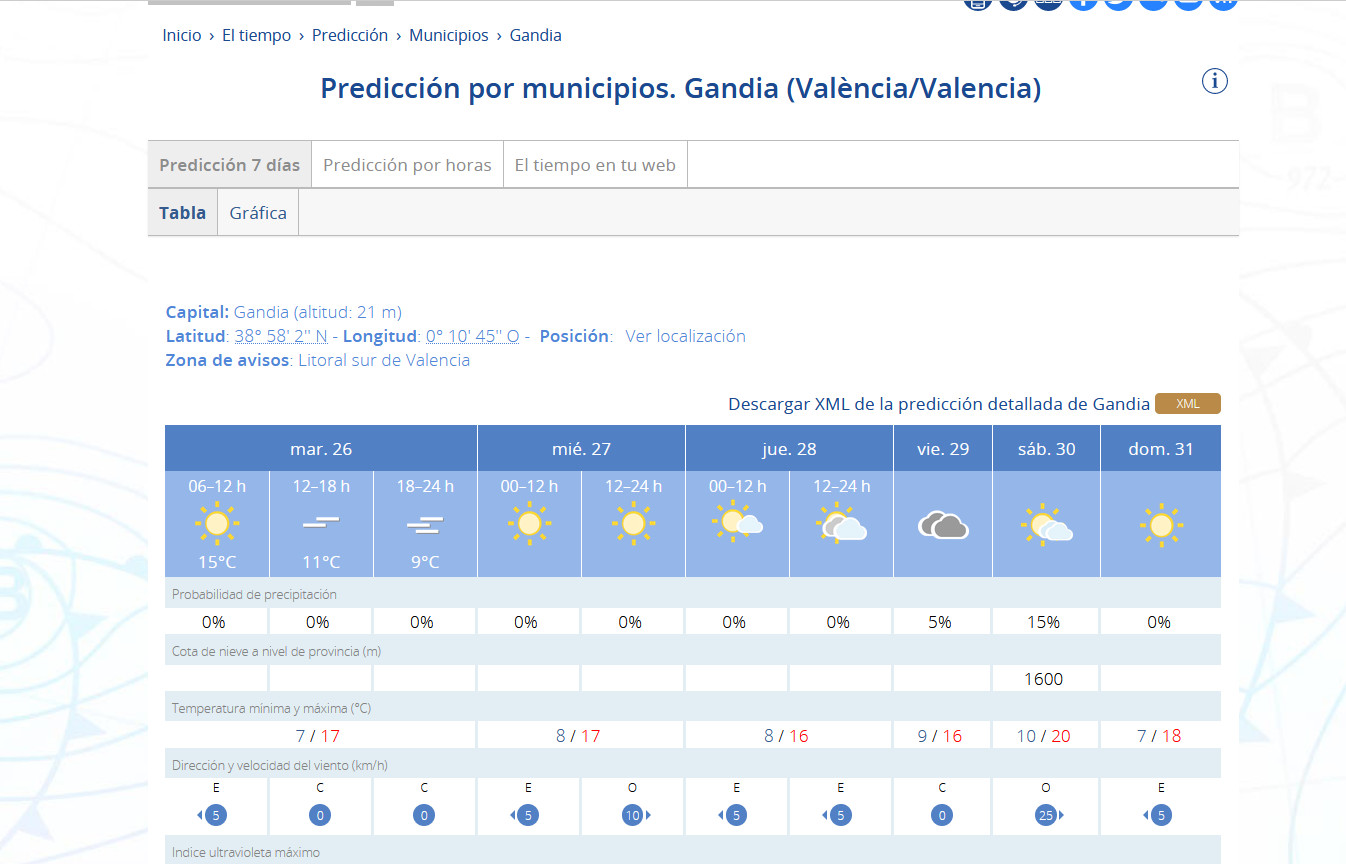Click Descargar XML de la predicción text
The width and height of the screenshot is (1346, 864).
939,404
